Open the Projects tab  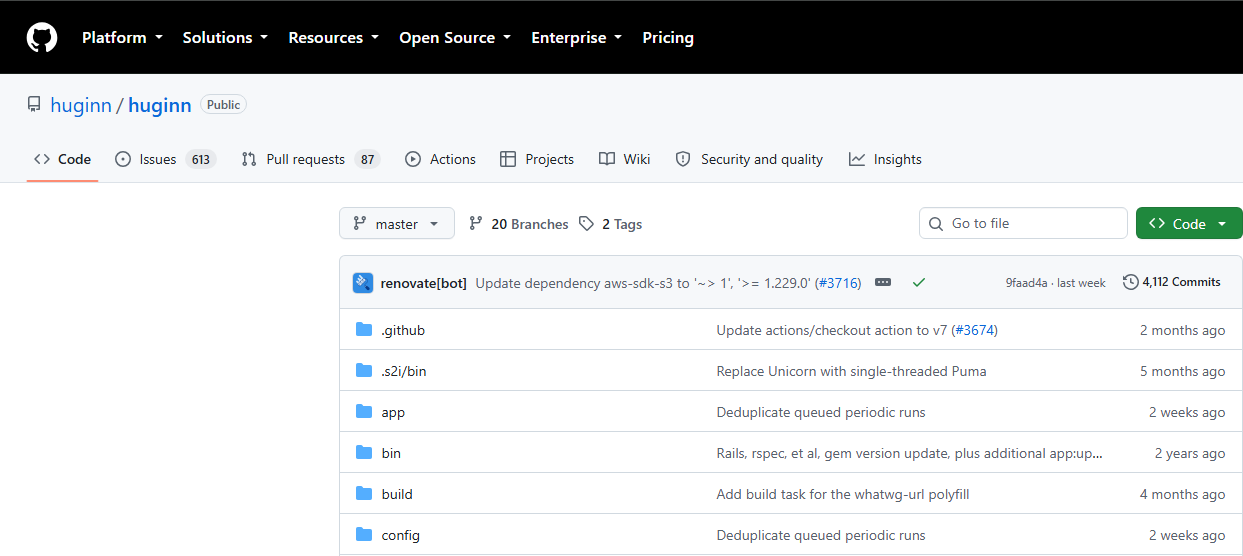click(537, 159)
